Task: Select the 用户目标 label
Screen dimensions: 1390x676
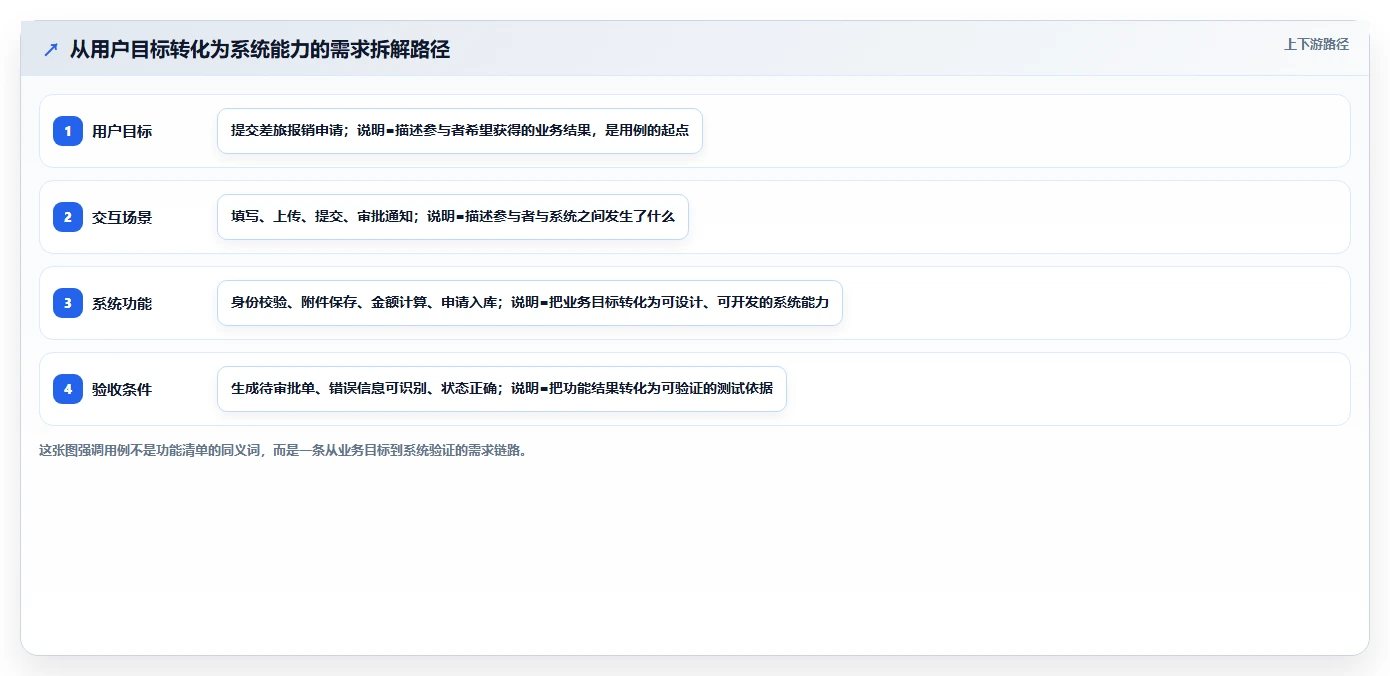Action: [122, 131]
